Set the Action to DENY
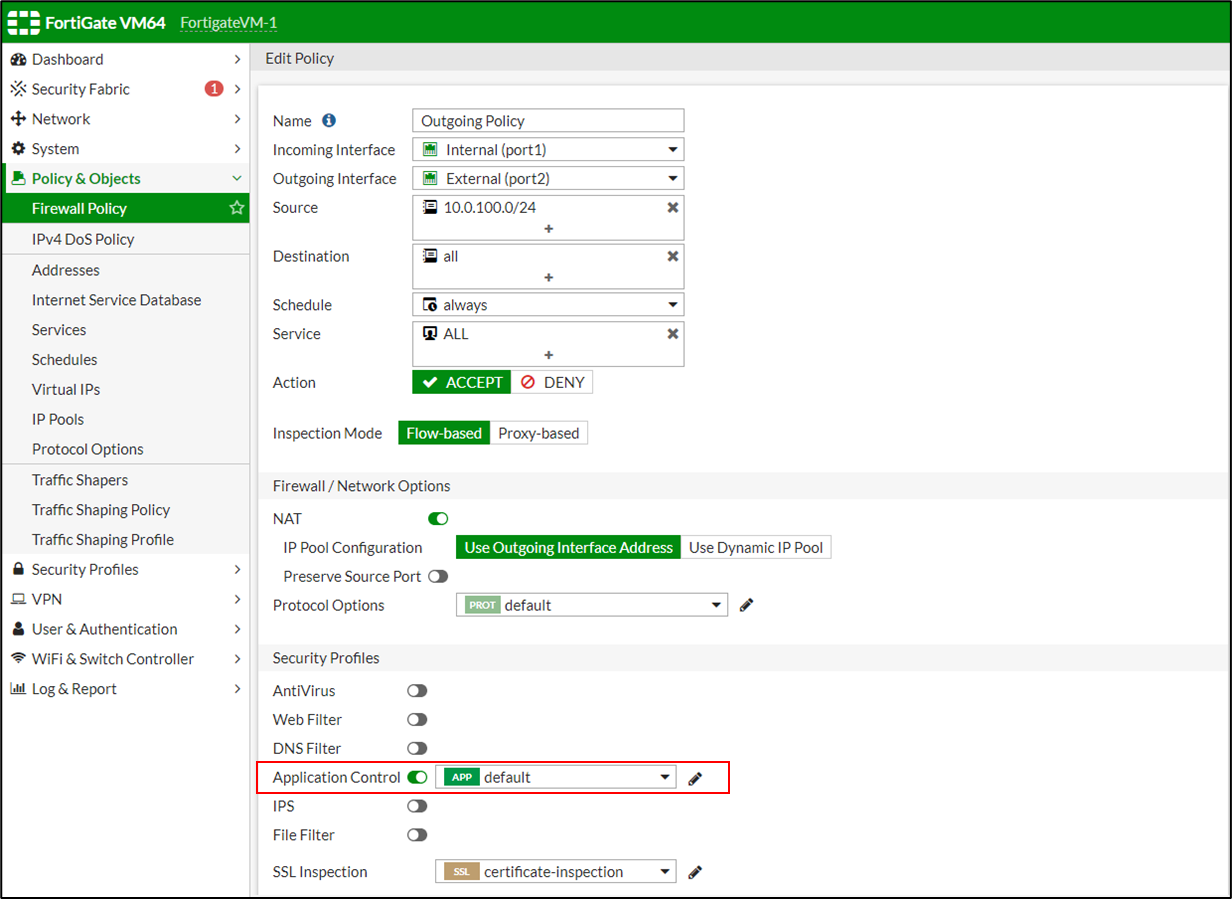The height and width of the screenshot is (899, 1232). click(553, 382)
